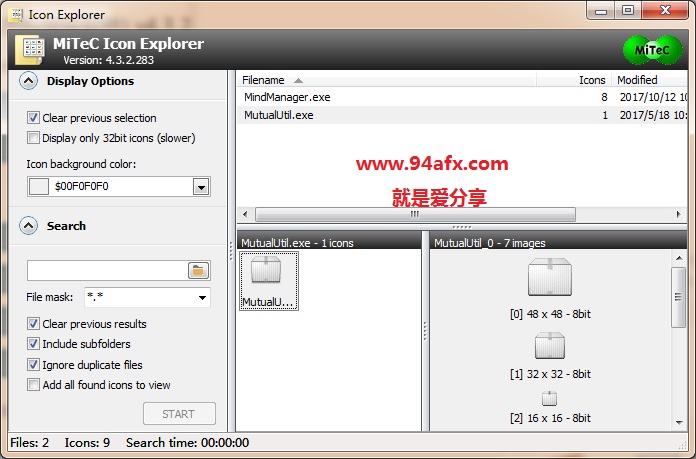Click the Search time status bar entry
The width and height of the screenshot is (696, 459).
pyautogui.click(x=187, y=443)
